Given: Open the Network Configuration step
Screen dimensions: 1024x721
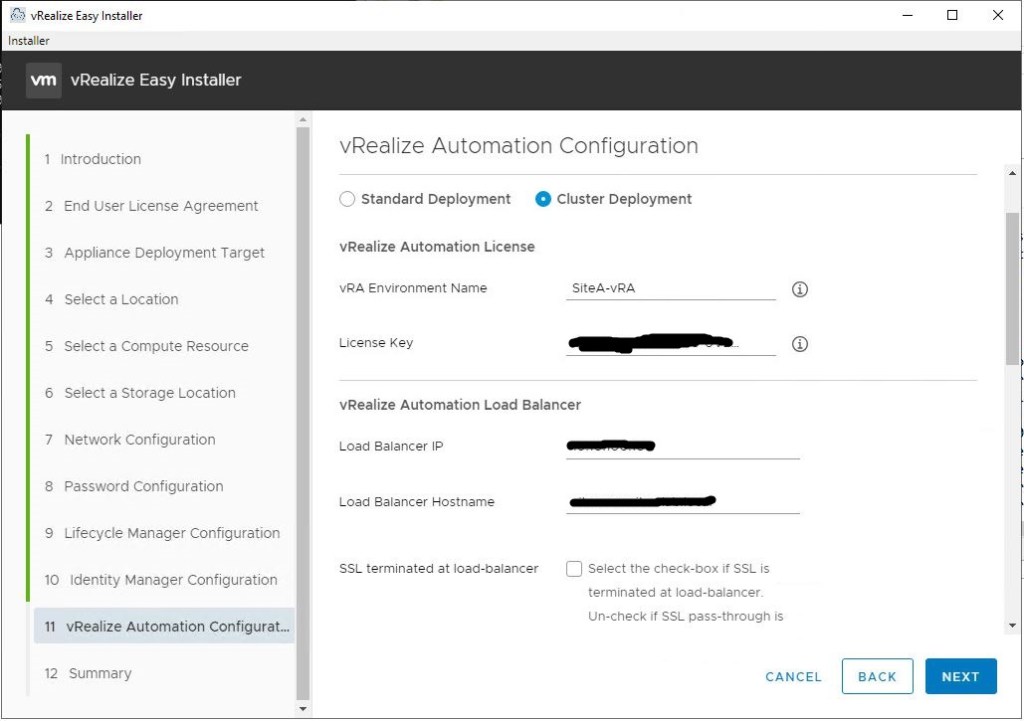Looking at the screenshot, I should pos(139,440).
